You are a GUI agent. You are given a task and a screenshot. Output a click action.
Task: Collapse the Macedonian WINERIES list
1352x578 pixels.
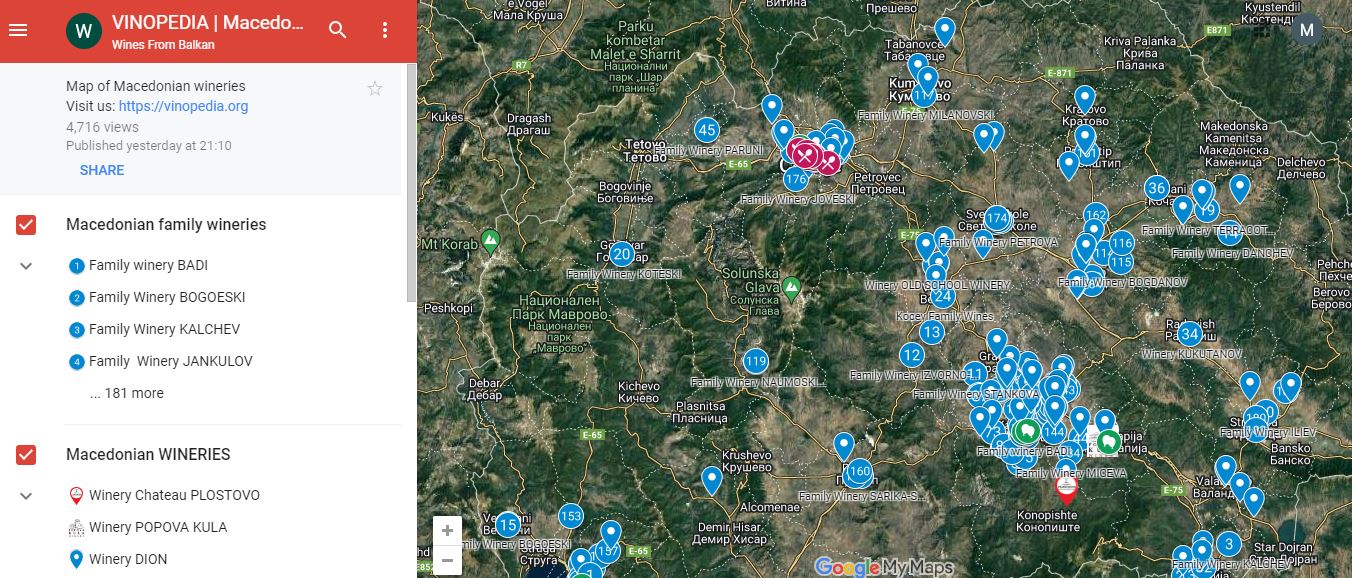click(26, 496)
